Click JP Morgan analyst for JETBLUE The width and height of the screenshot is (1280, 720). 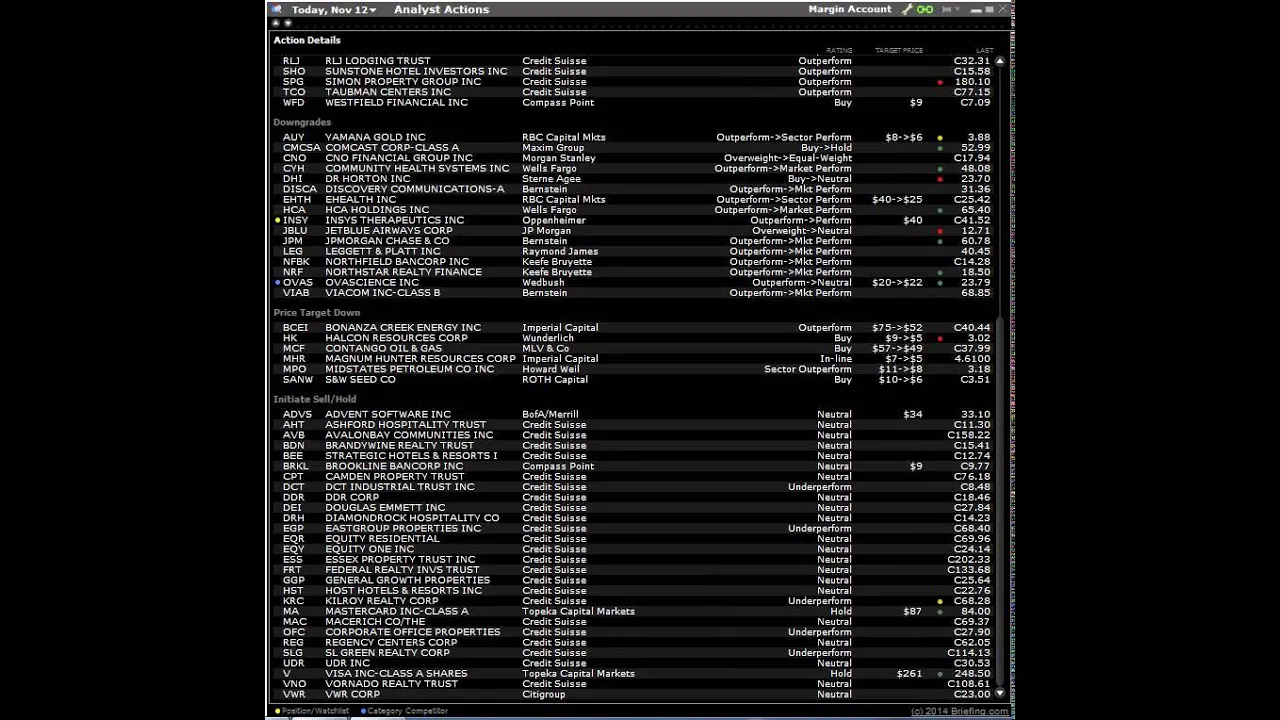tap(547, 231)
